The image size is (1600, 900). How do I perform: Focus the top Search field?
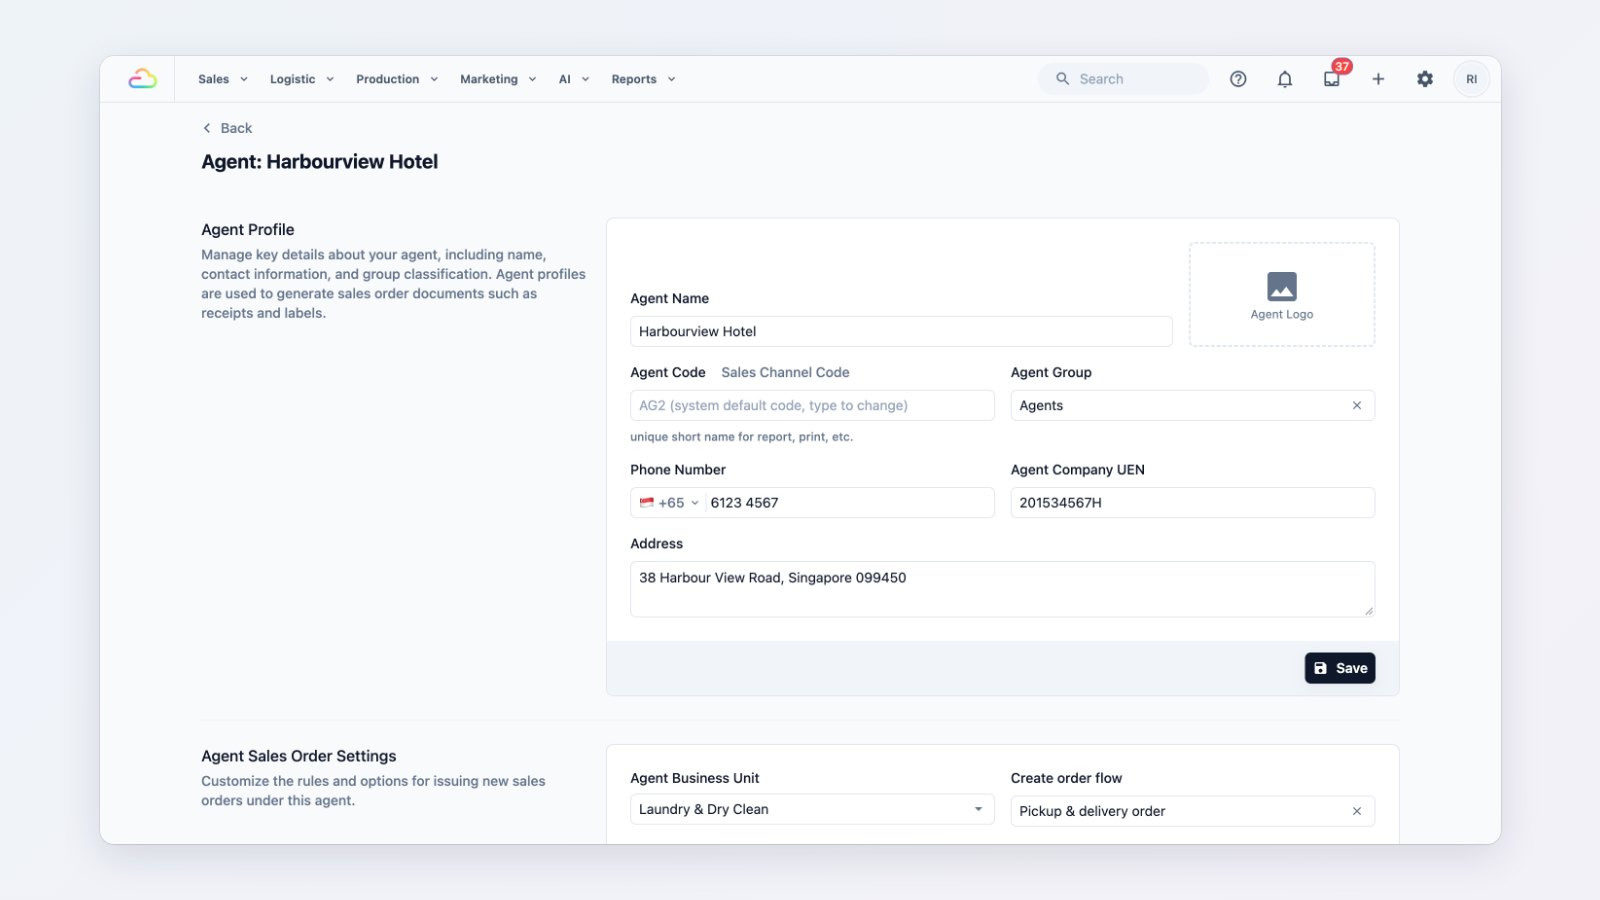click(x=1124, y=79)
